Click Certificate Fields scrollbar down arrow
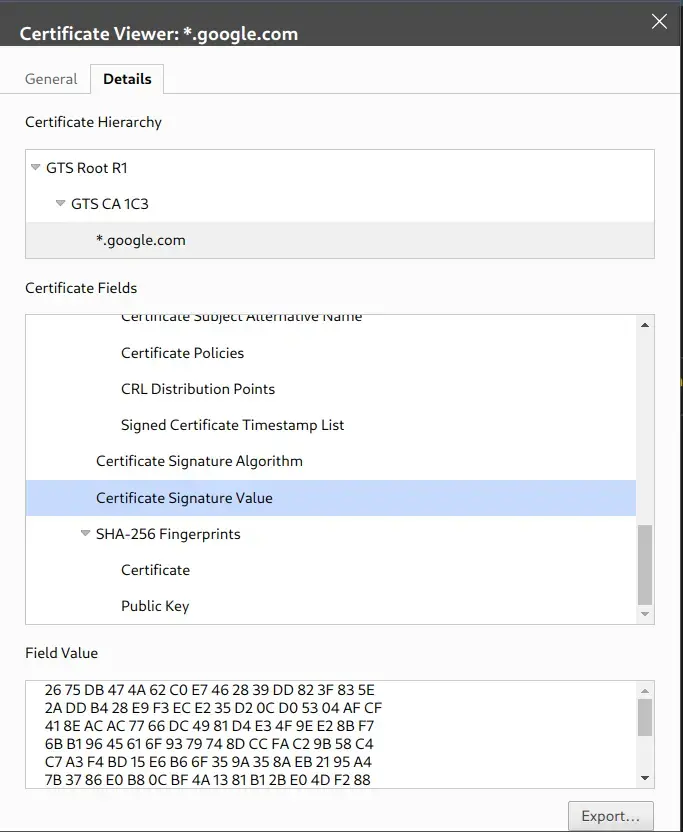 [645, 614]
